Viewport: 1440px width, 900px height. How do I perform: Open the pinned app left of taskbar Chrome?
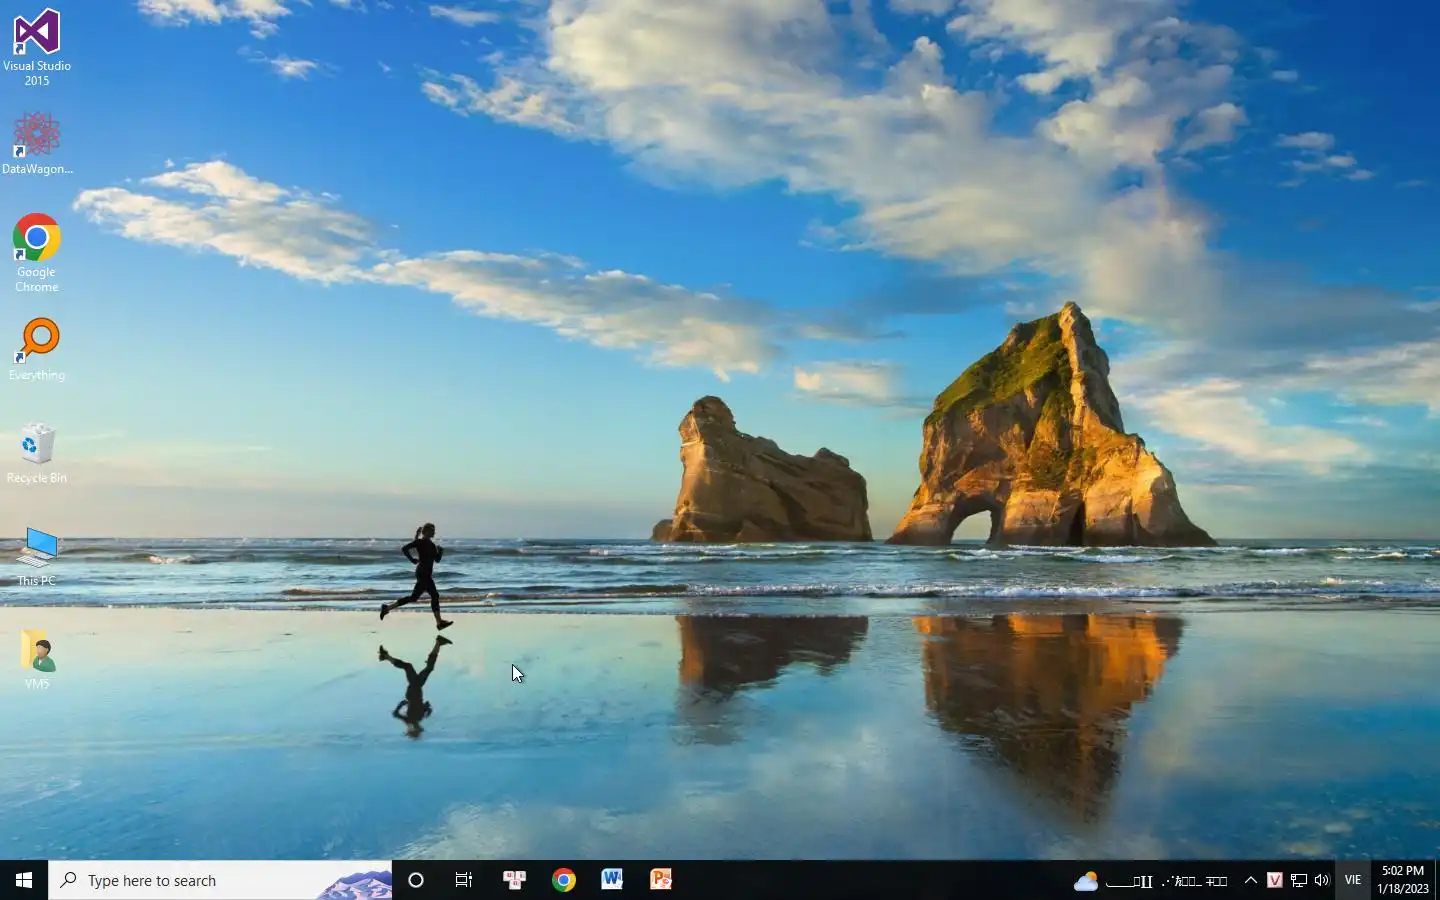(515, 880)
